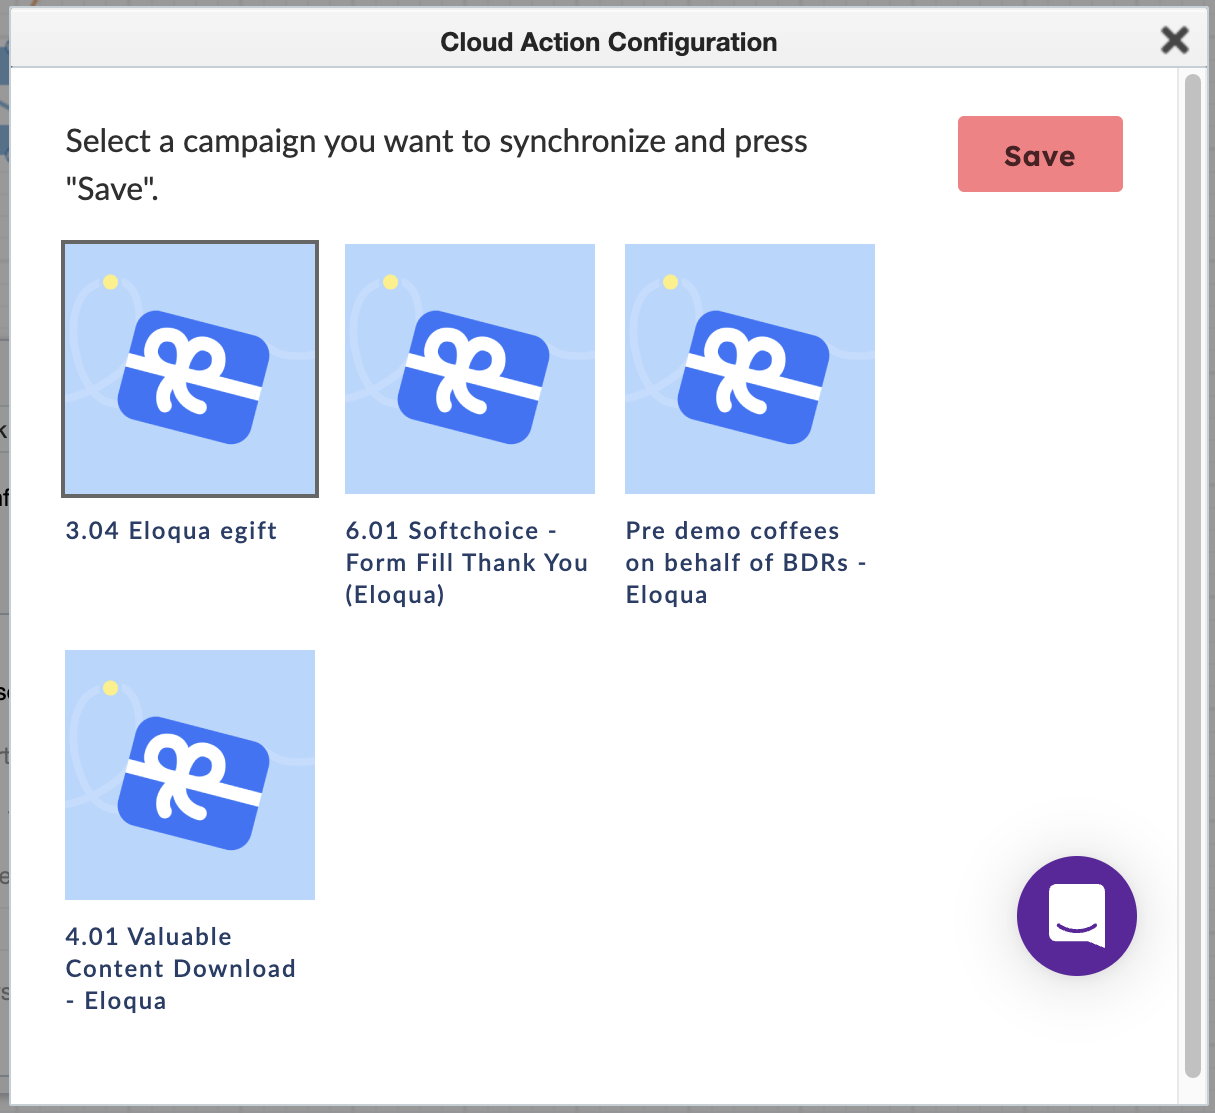Click the "4.01 Valuable Content Download - Eloqua" label

[x=181, y=969]
